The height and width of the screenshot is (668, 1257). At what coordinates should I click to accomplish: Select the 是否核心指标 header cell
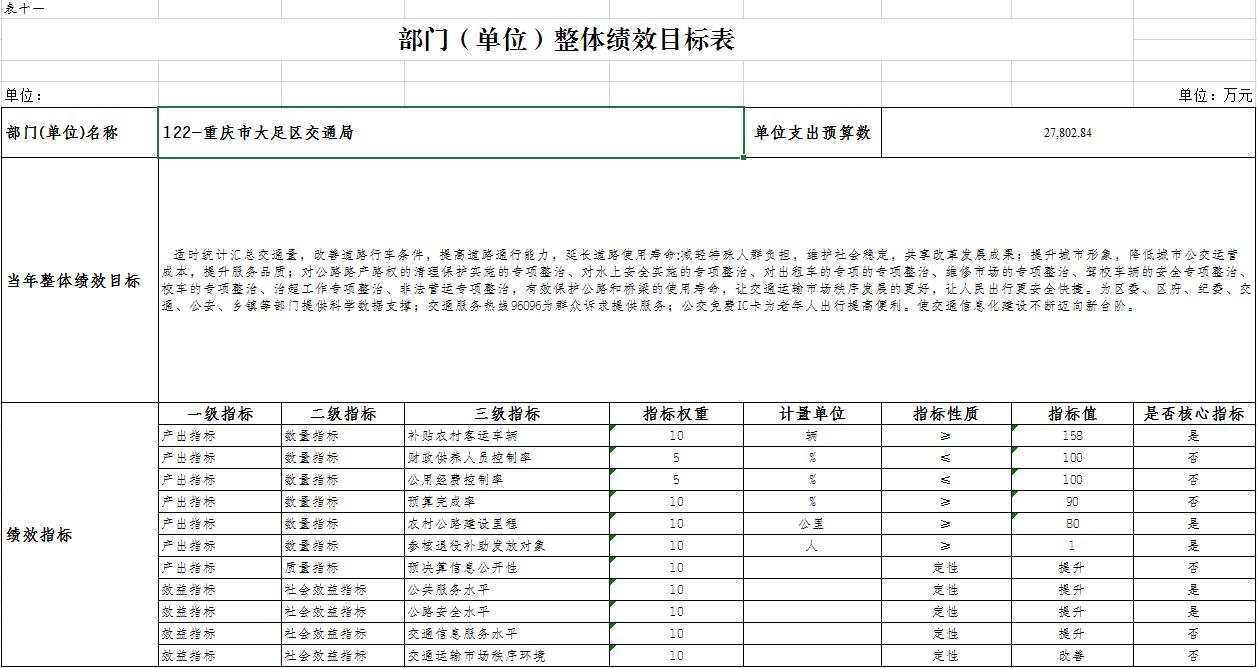click(1194, 414)
